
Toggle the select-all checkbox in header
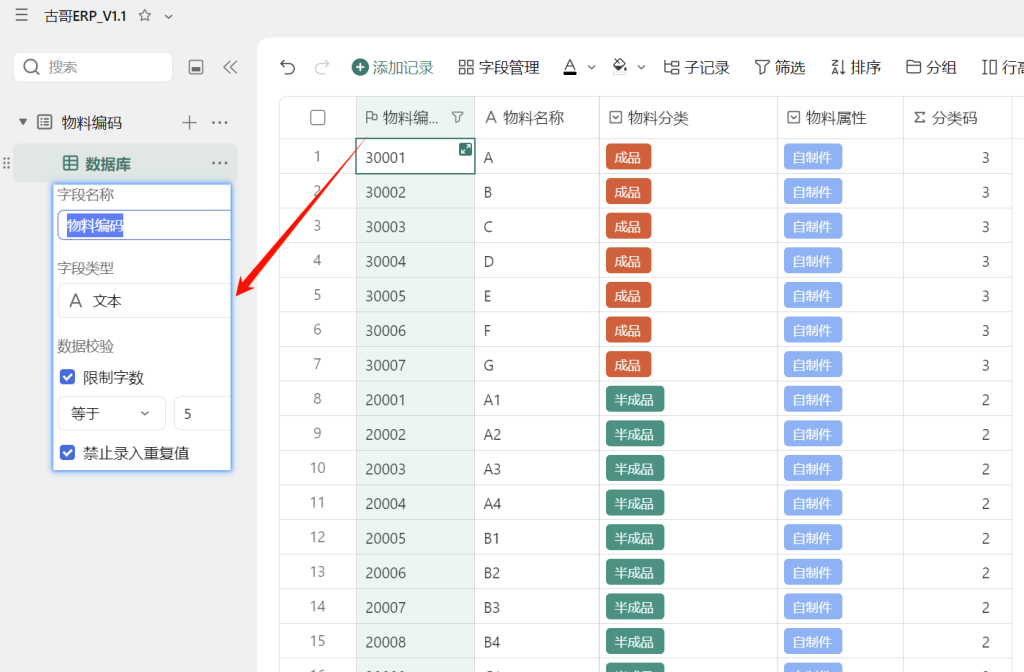317,118
